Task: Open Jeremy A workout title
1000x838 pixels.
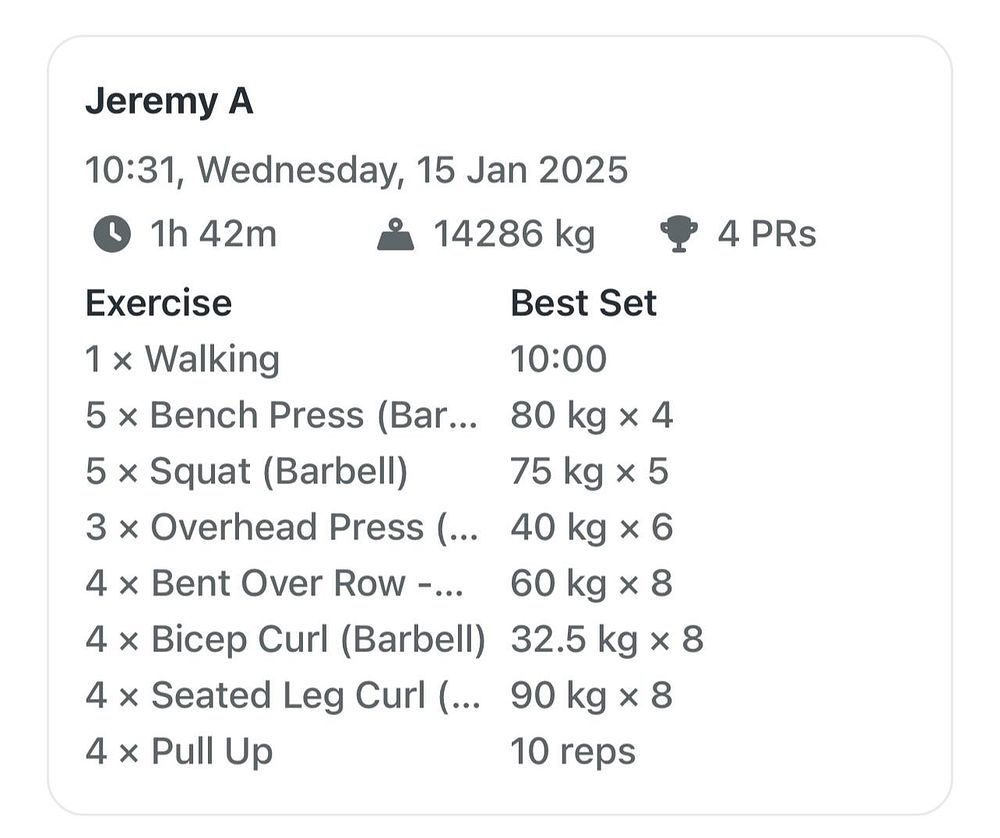Action: pyautogui.click(x=169, y=102)
